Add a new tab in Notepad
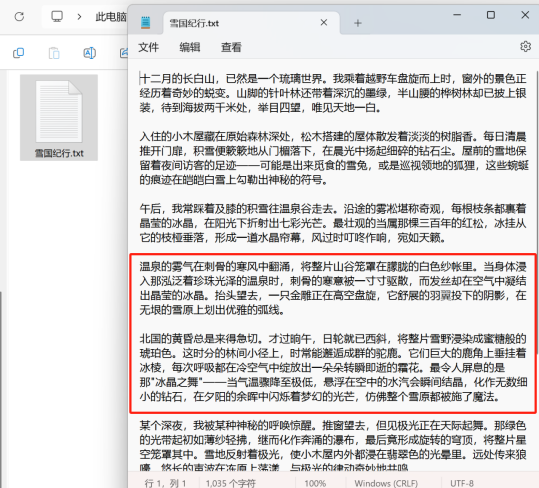The height and width of the screenshot is (488, 539). coord(358,23)
